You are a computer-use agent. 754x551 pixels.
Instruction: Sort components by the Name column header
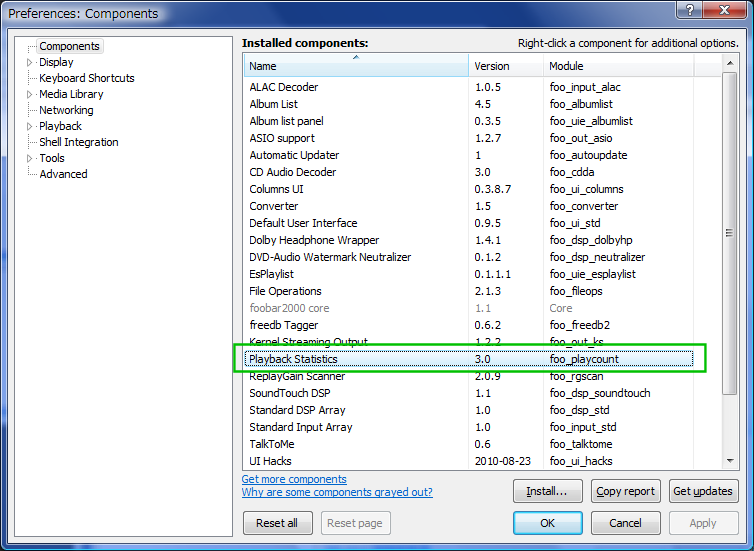(356, 66)
